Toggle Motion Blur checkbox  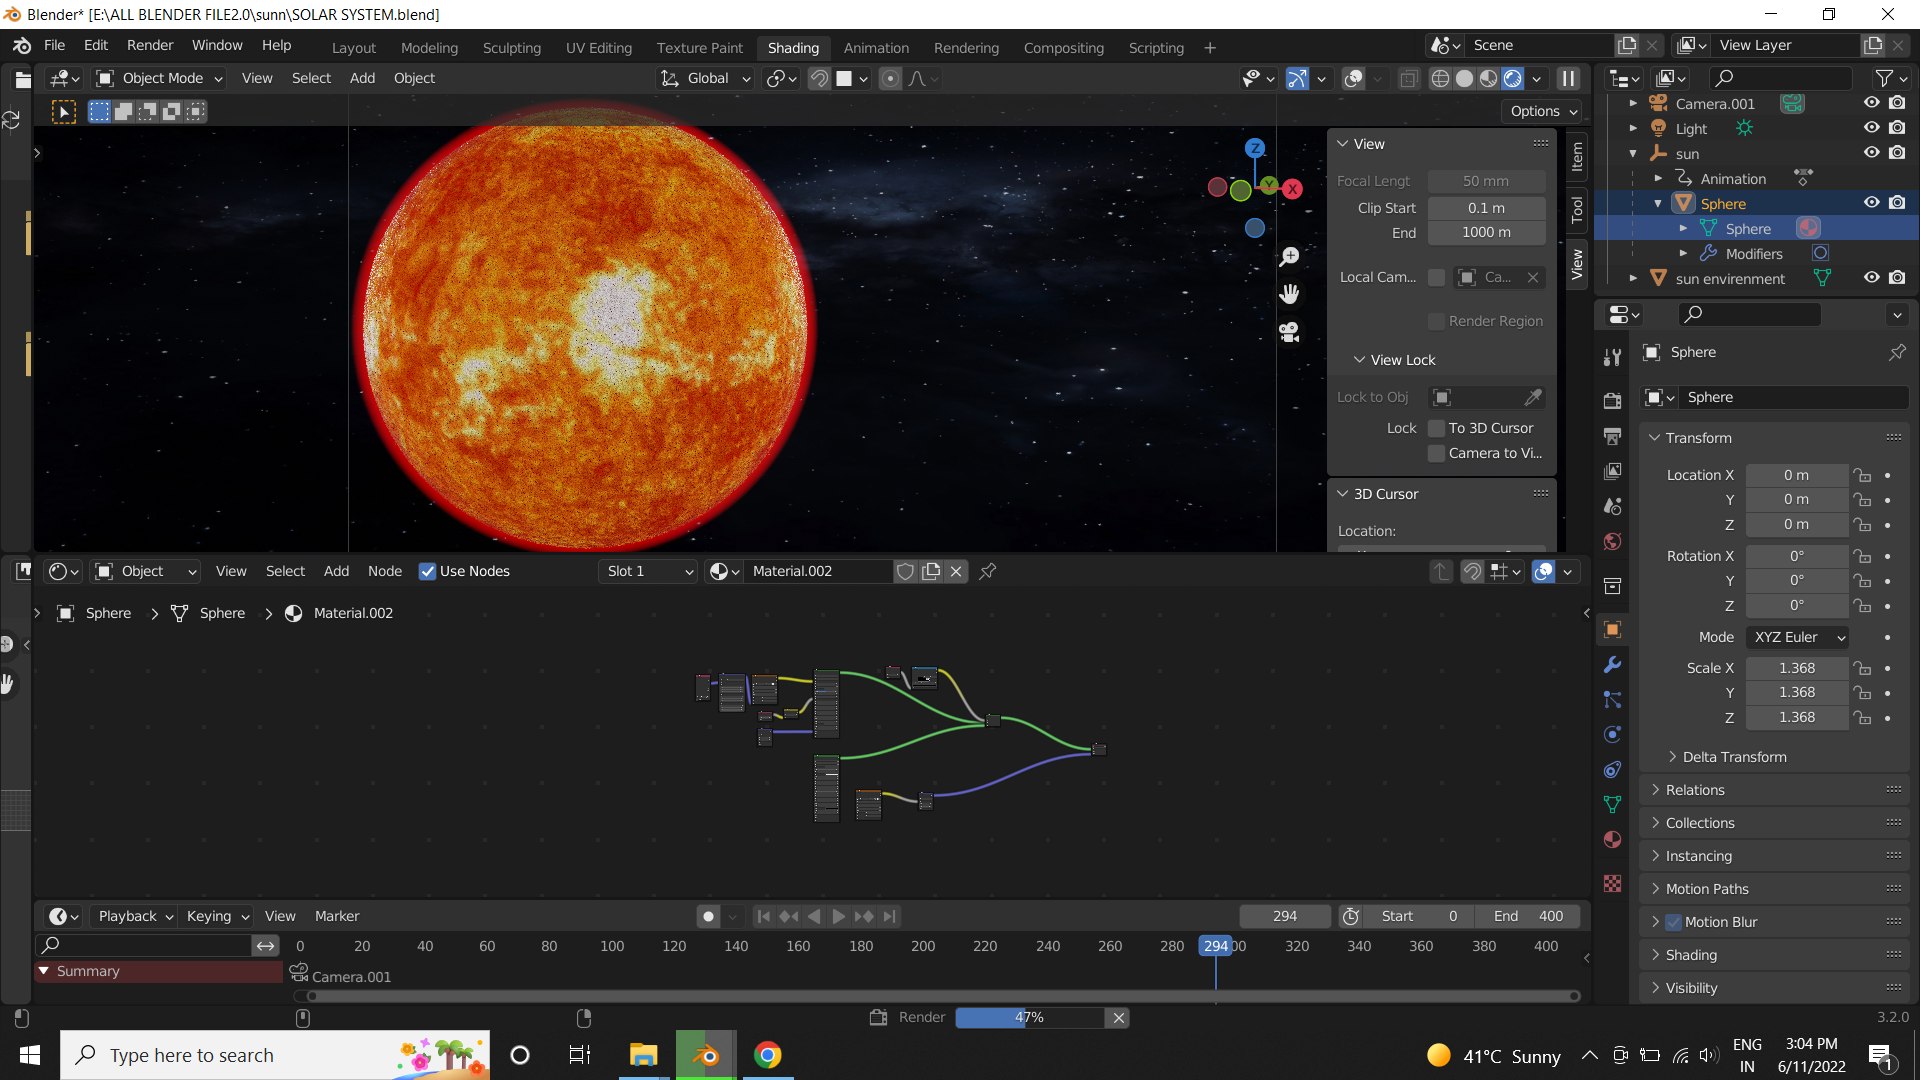tap(1674, 922)
